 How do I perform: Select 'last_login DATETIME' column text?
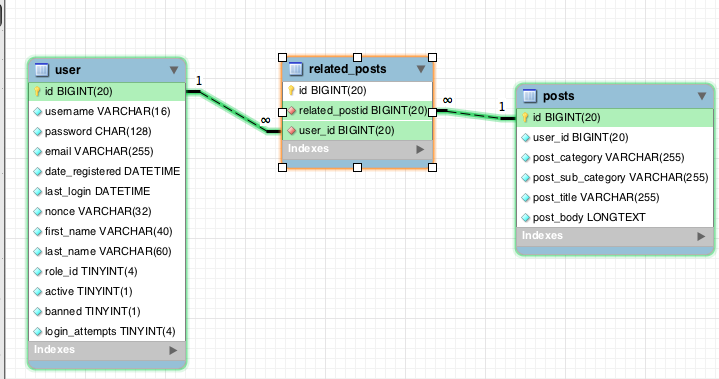pyautogui.click(x=98, y=192)
